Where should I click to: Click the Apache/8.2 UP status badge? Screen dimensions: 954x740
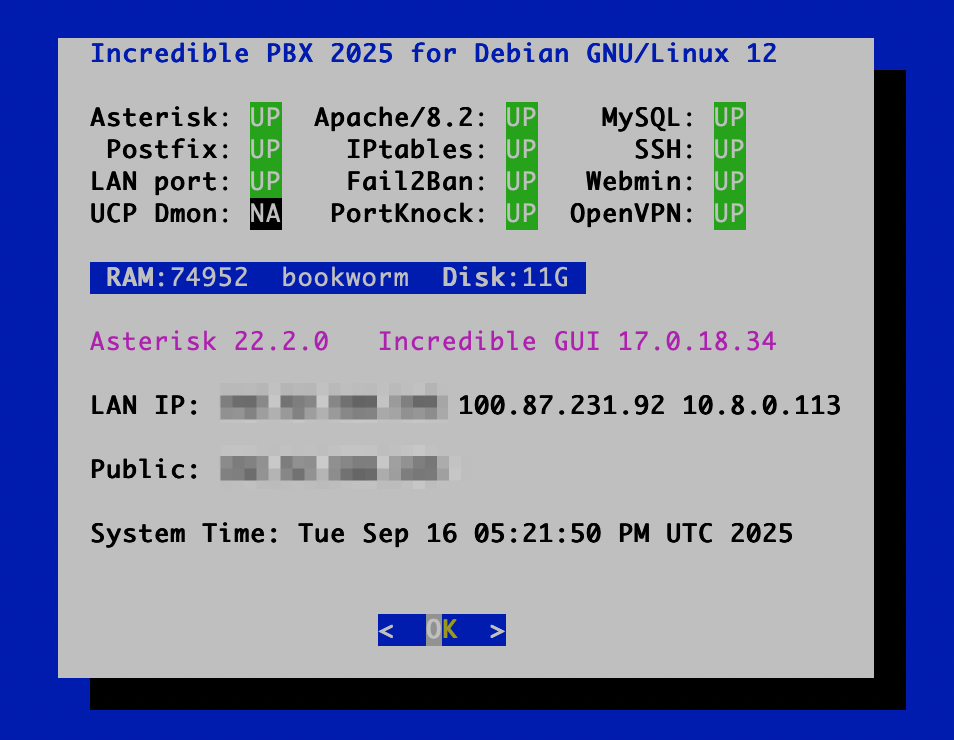pos(521,117)
